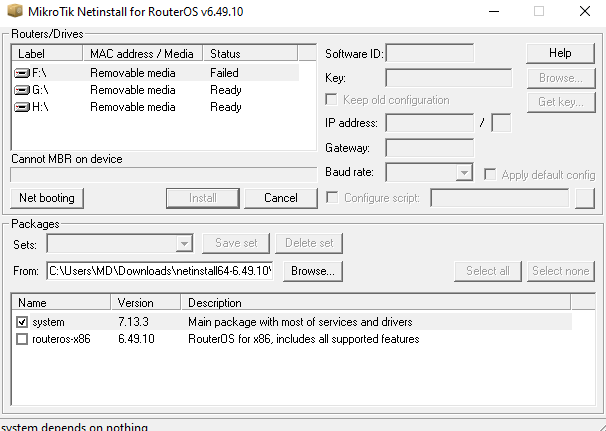Click 'RouterOS for x86' description text
Viewport: 606px width, 431px height.
[304, 339]
